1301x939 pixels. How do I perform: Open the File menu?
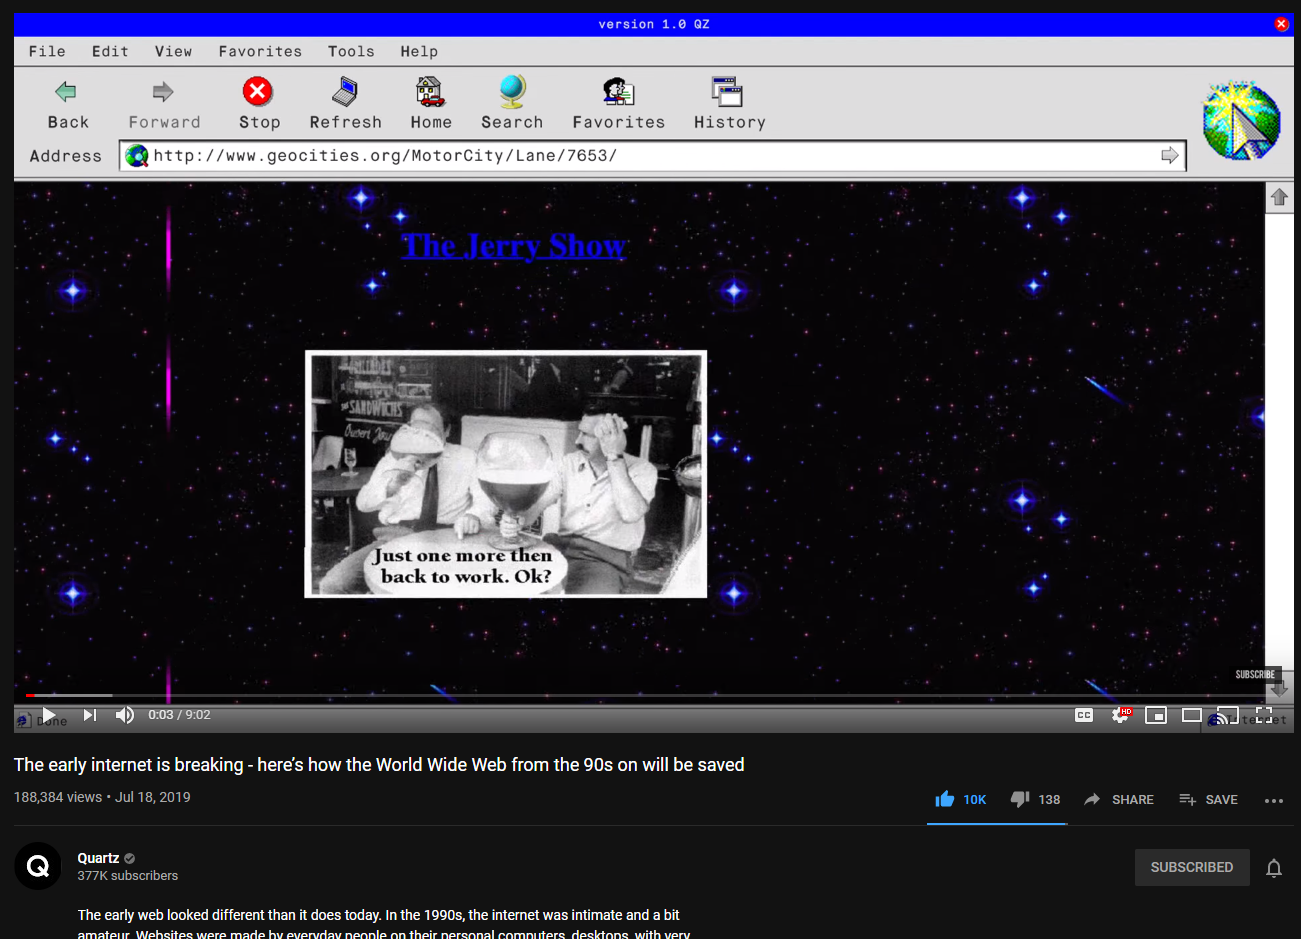tap(47, 51)
